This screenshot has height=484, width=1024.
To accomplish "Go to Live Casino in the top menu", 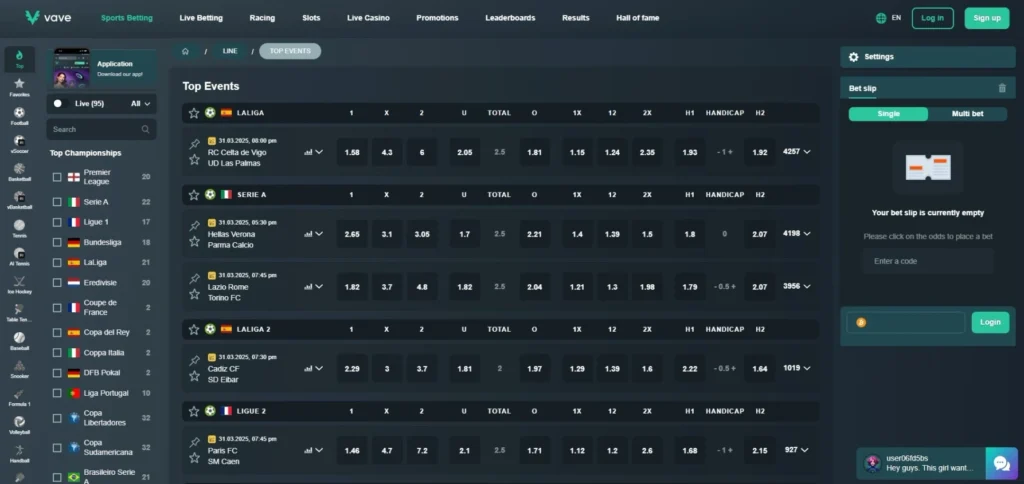I will point(369,18).
